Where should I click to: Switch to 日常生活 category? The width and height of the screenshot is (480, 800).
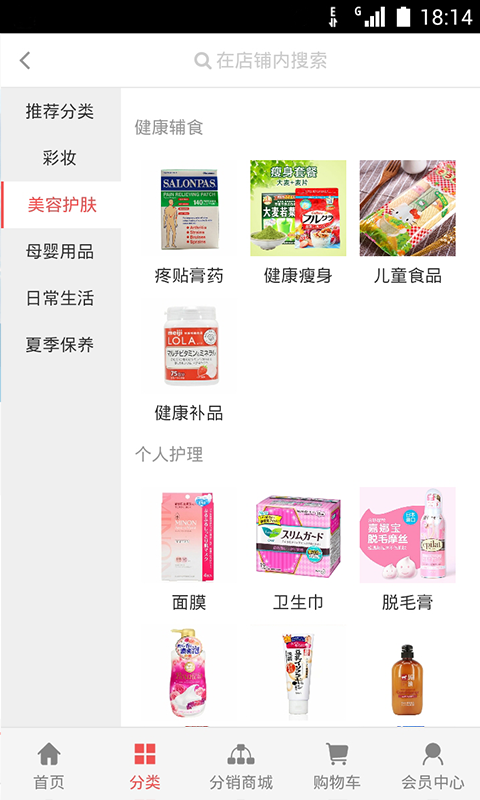pos(60,298)
